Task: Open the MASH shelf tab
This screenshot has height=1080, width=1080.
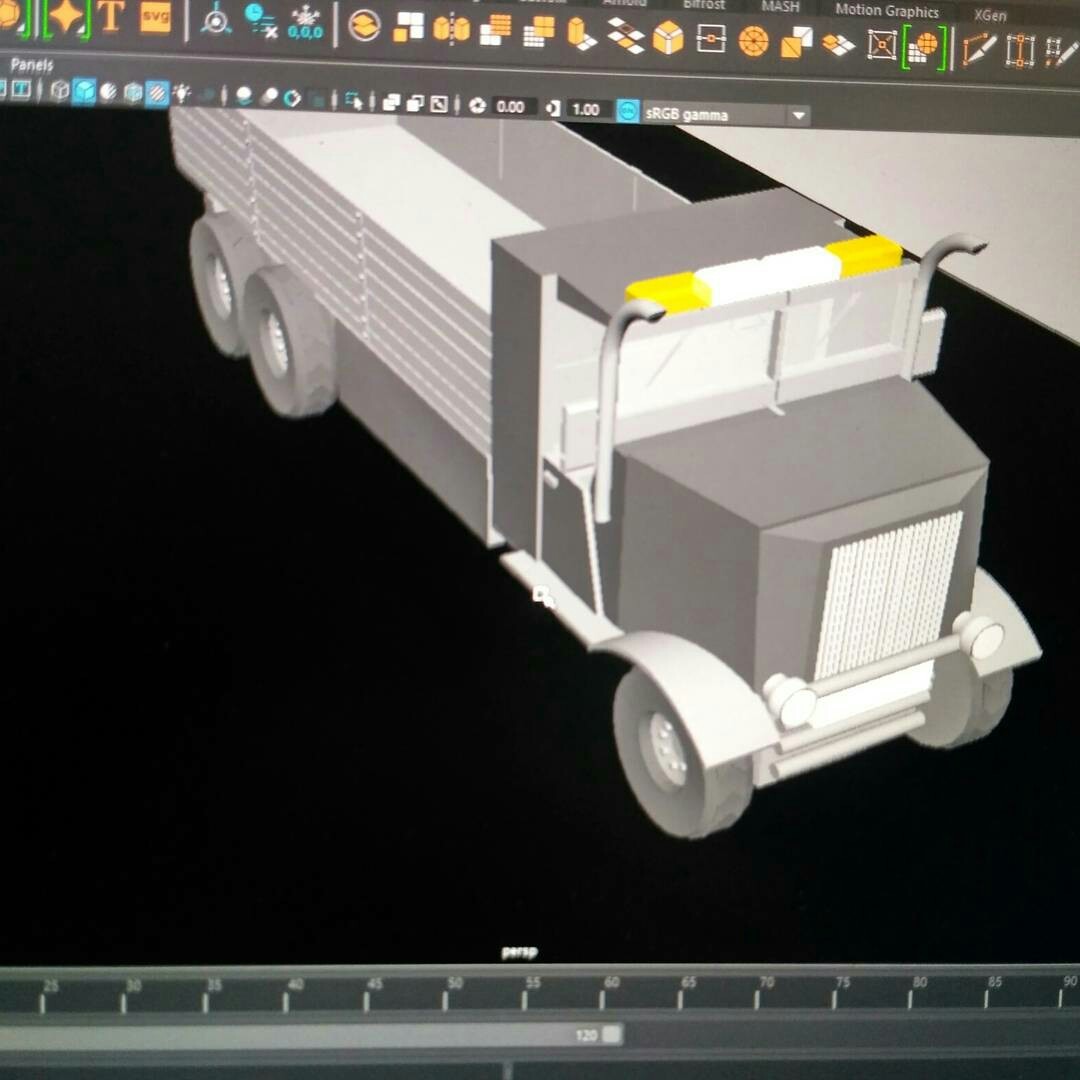Action: (780, 7)
